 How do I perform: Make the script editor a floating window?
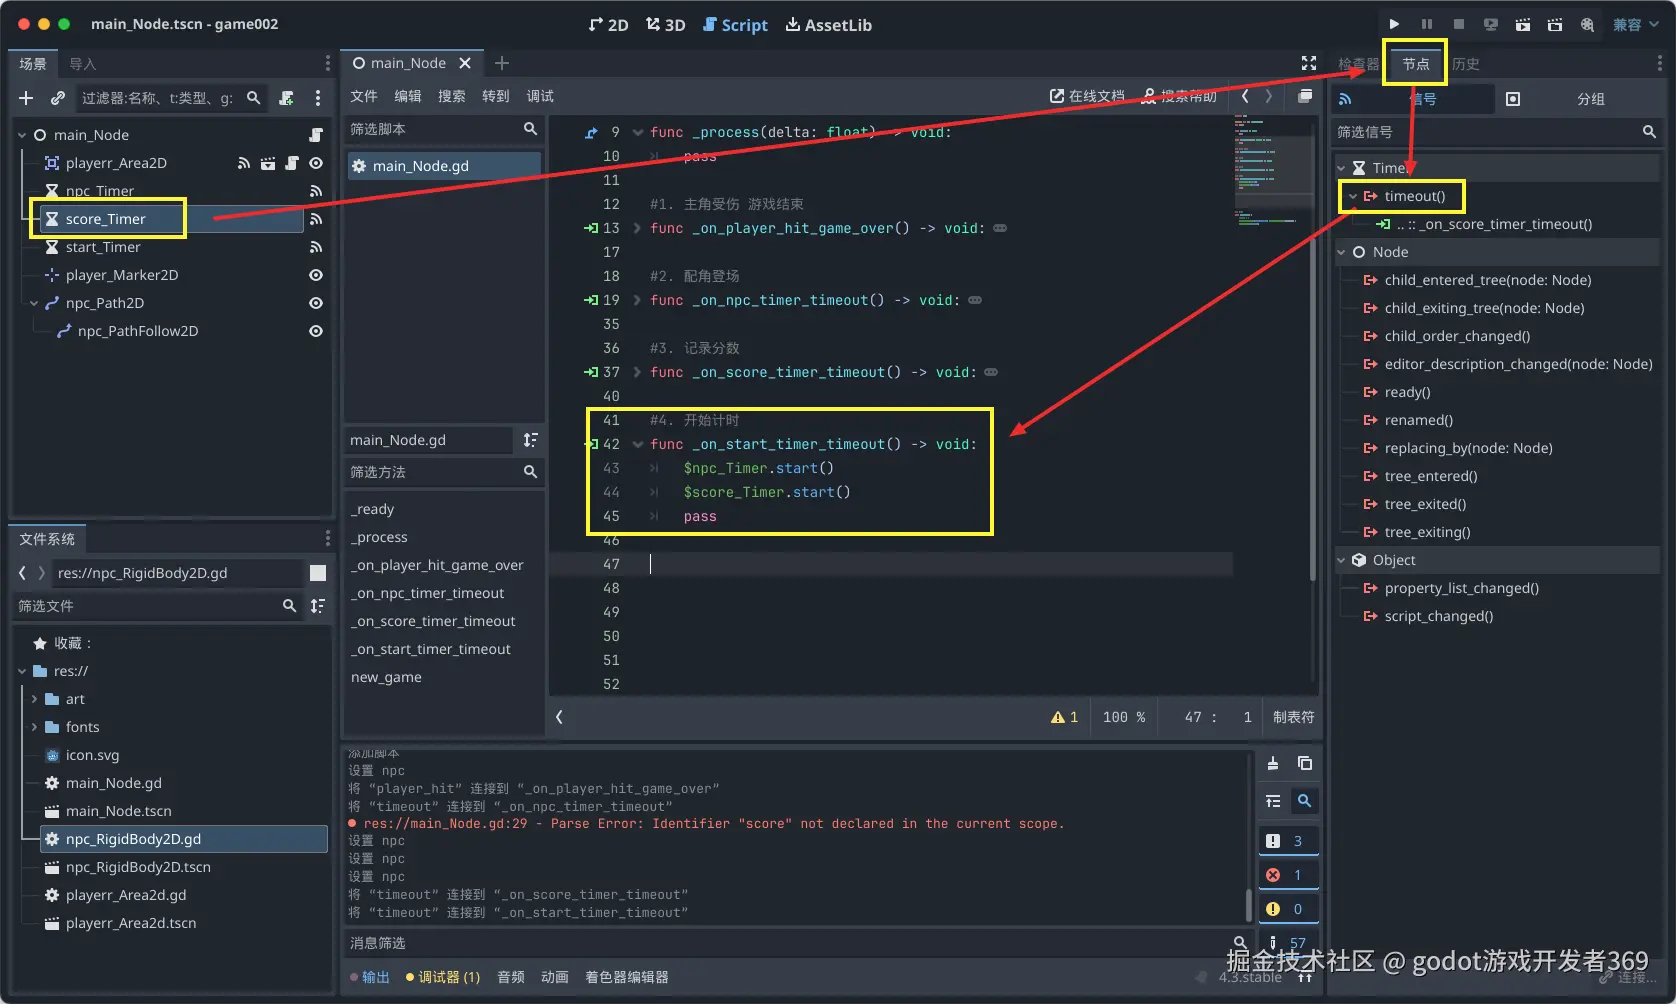(1305, 96)
